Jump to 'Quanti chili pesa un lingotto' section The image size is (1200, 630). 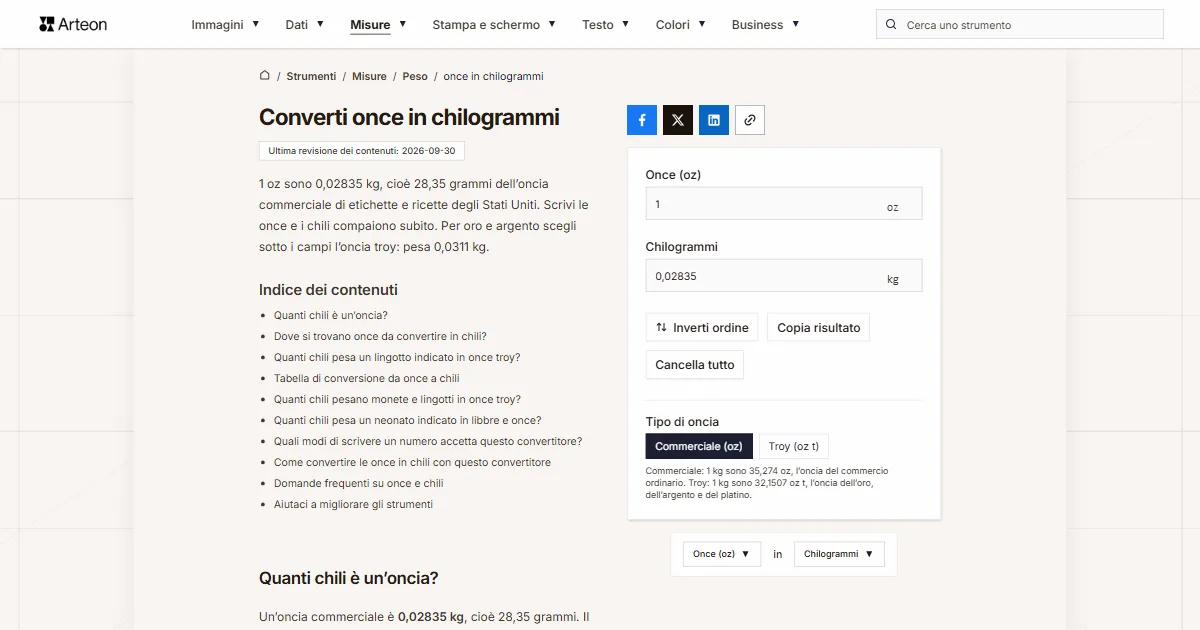pyautogui.click(x=397, y=357)
